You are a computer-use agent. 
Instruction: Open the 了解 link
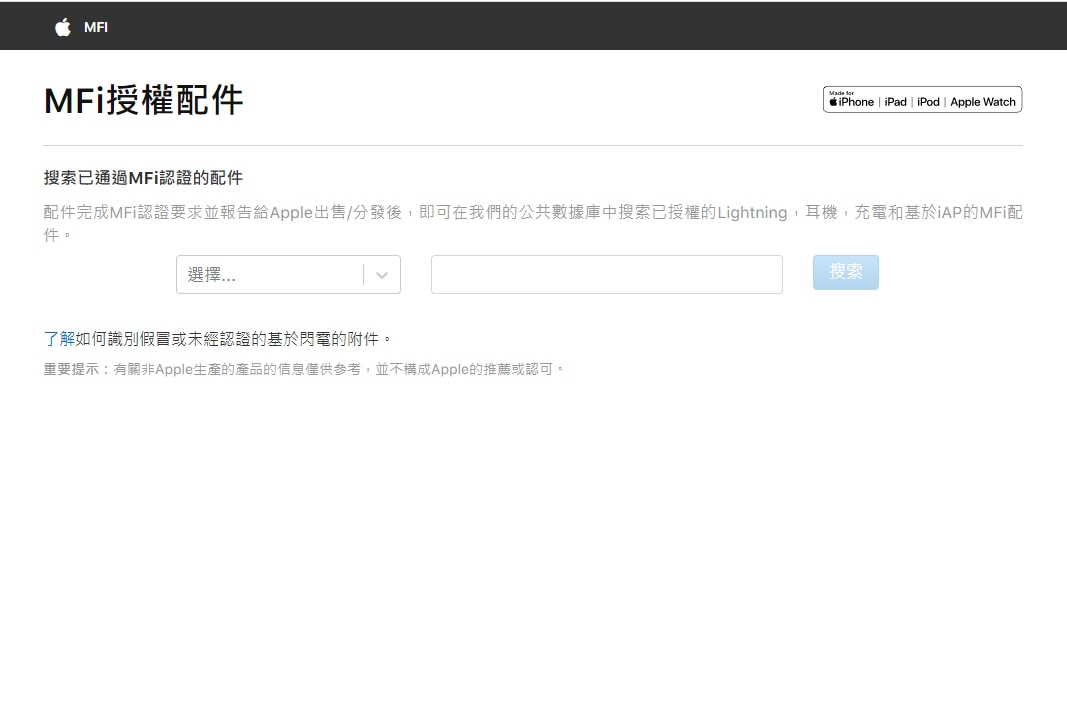coord(59,339)
